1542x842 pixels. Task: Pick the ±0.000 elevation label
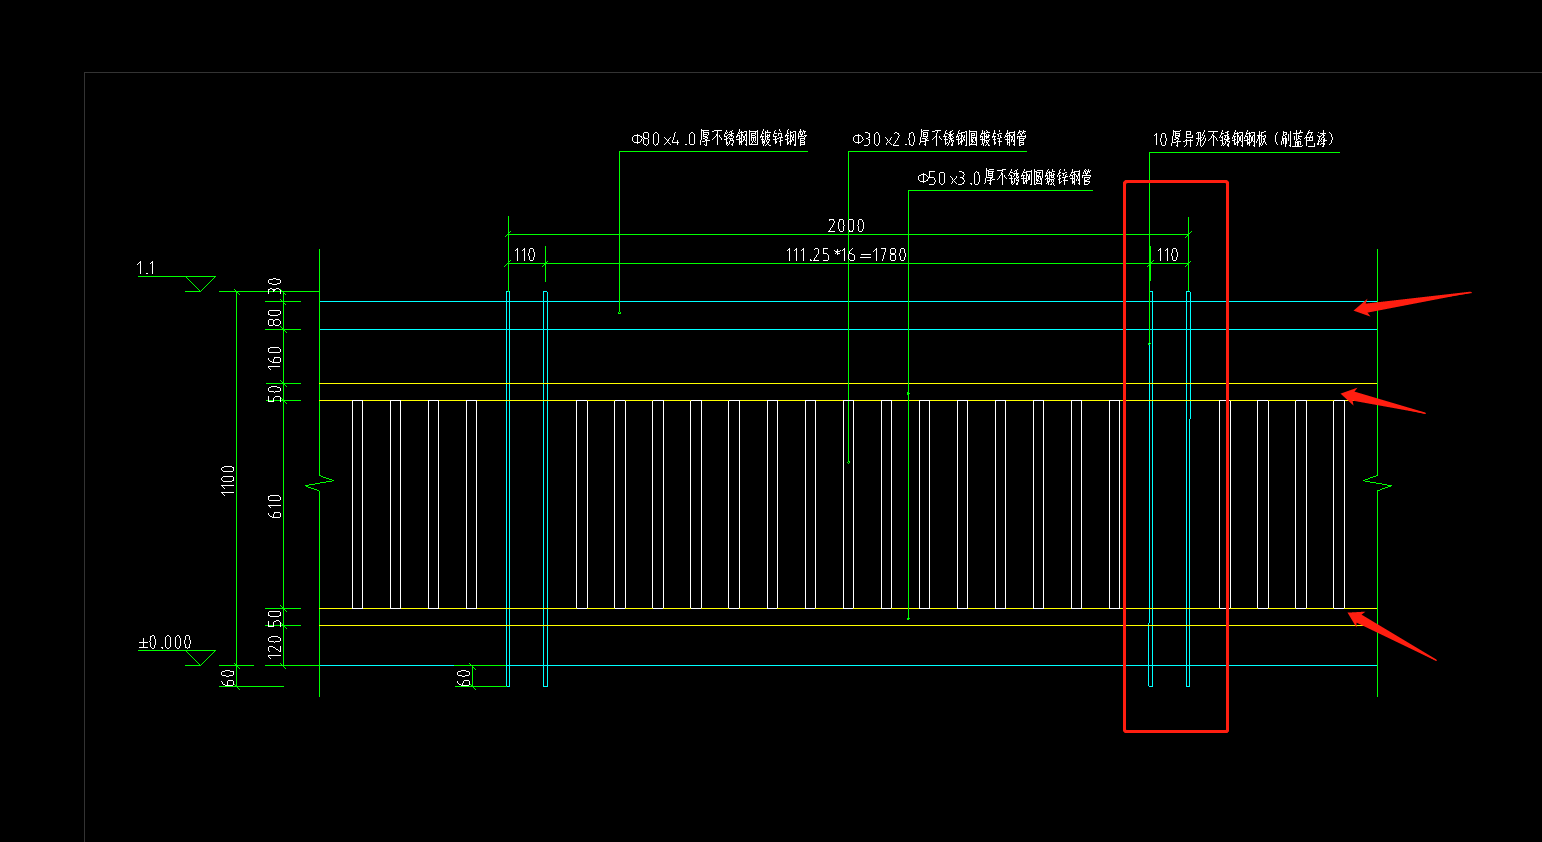(165, 642)
